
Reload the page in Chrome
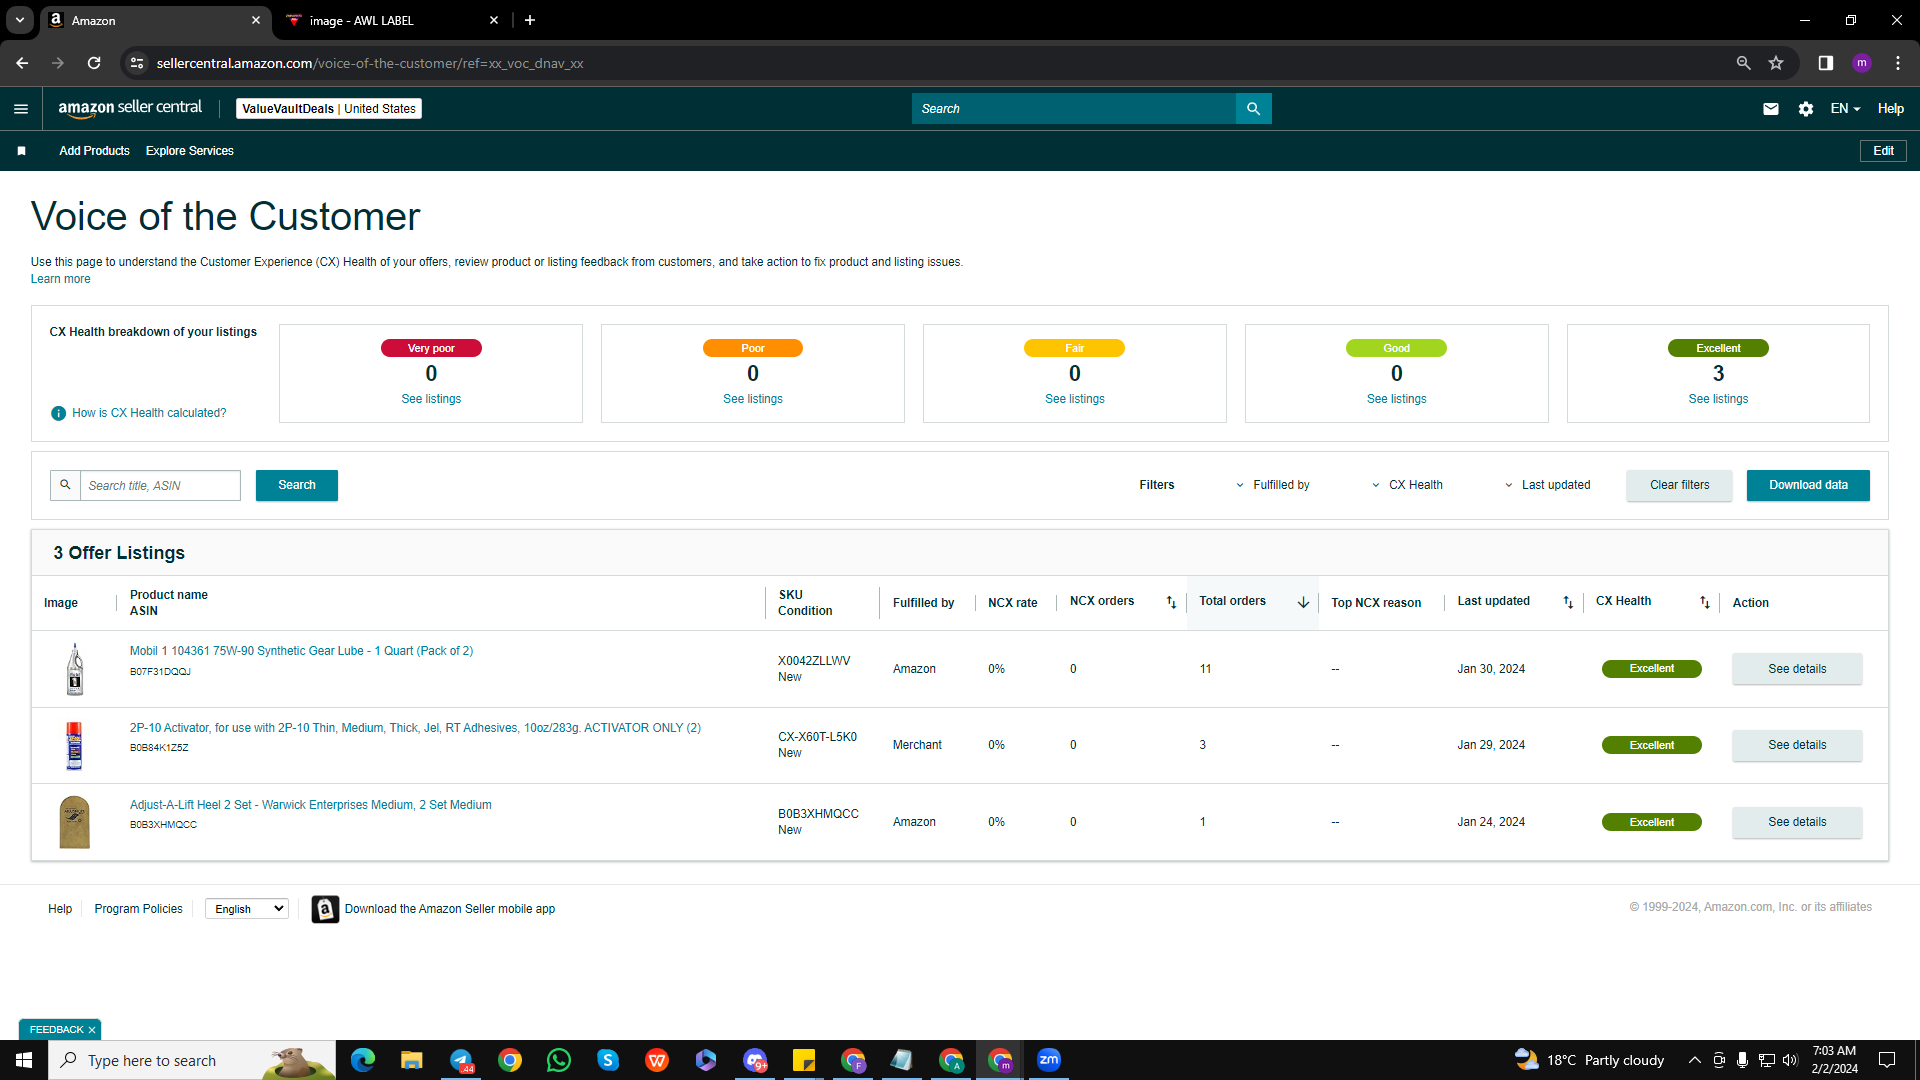click(x=94, y=63)
